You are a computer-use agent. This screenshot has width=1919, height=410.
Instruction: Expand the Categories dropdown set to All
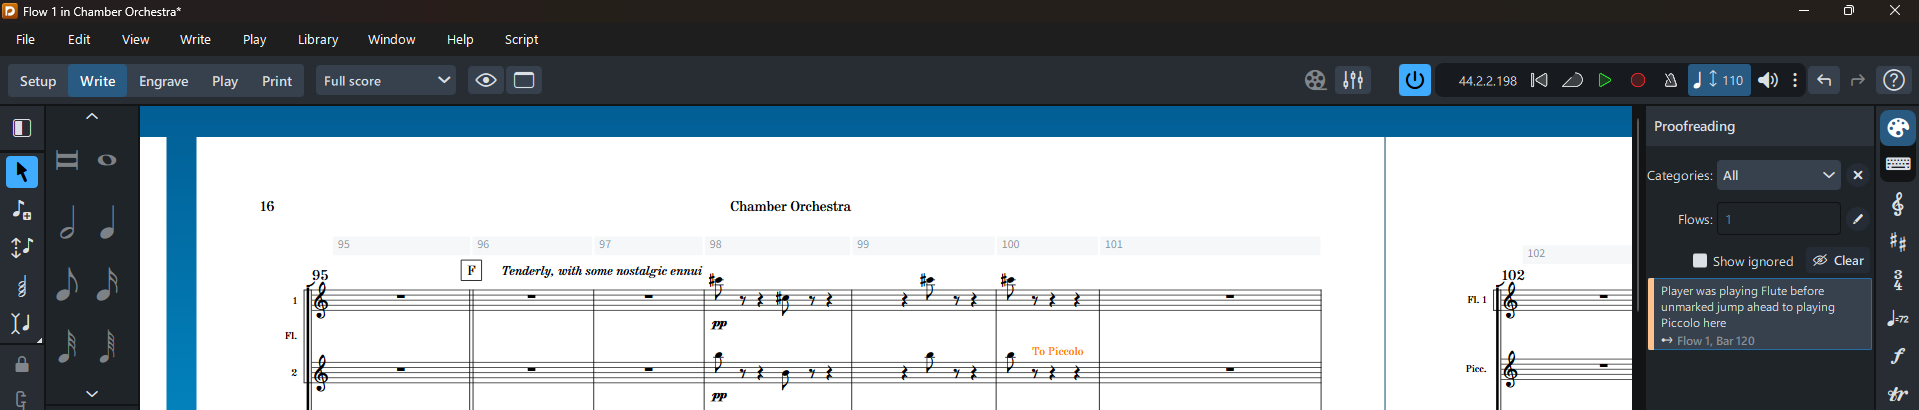tap(1778, 175)
